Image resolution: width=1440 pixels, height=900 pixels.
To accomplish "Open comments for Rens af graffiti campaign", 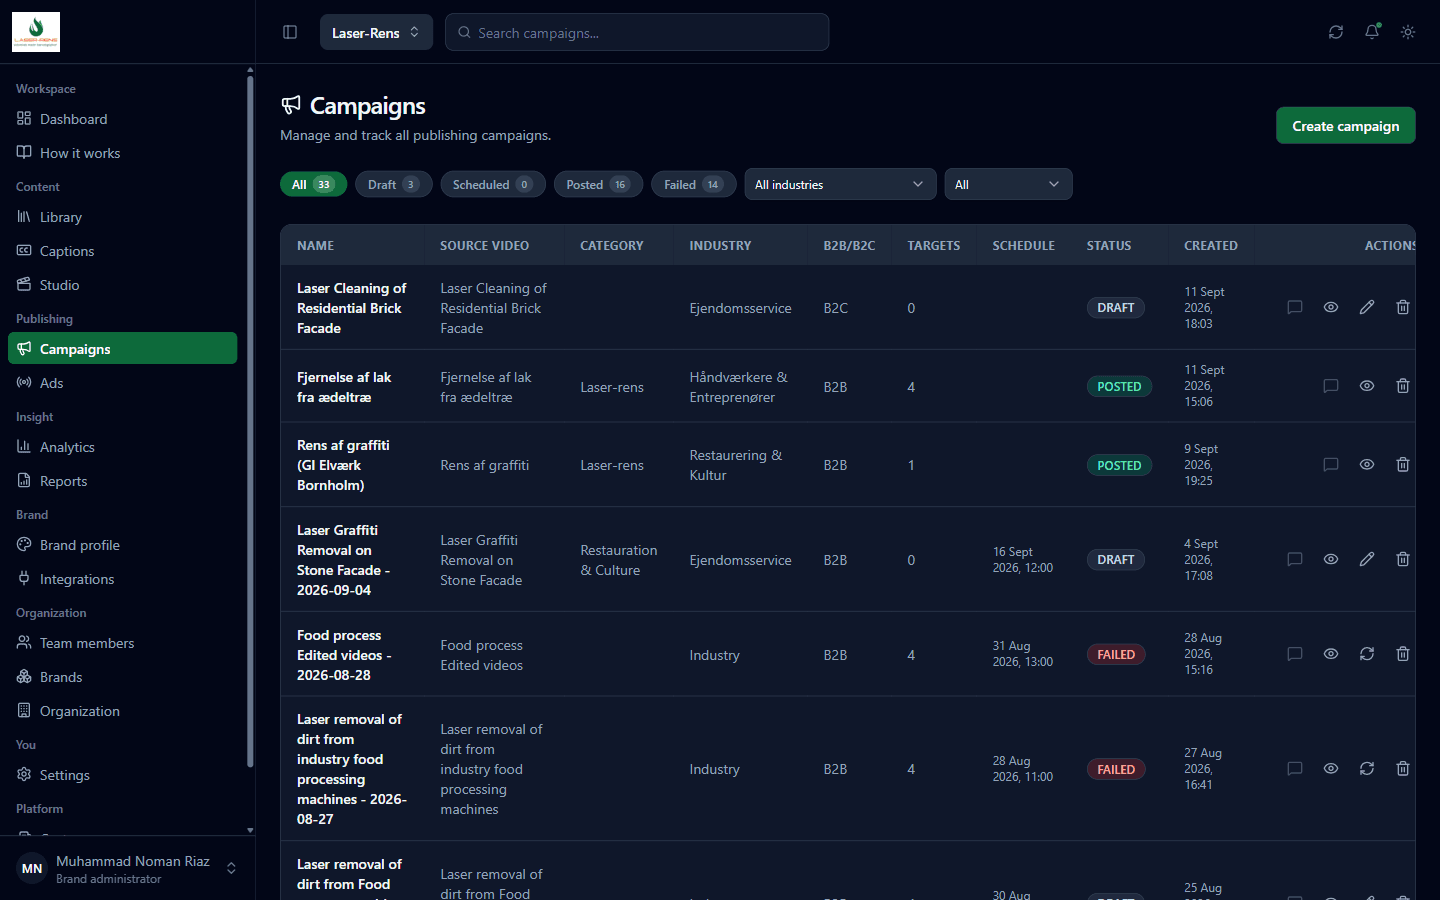I will coord(1331,465).
